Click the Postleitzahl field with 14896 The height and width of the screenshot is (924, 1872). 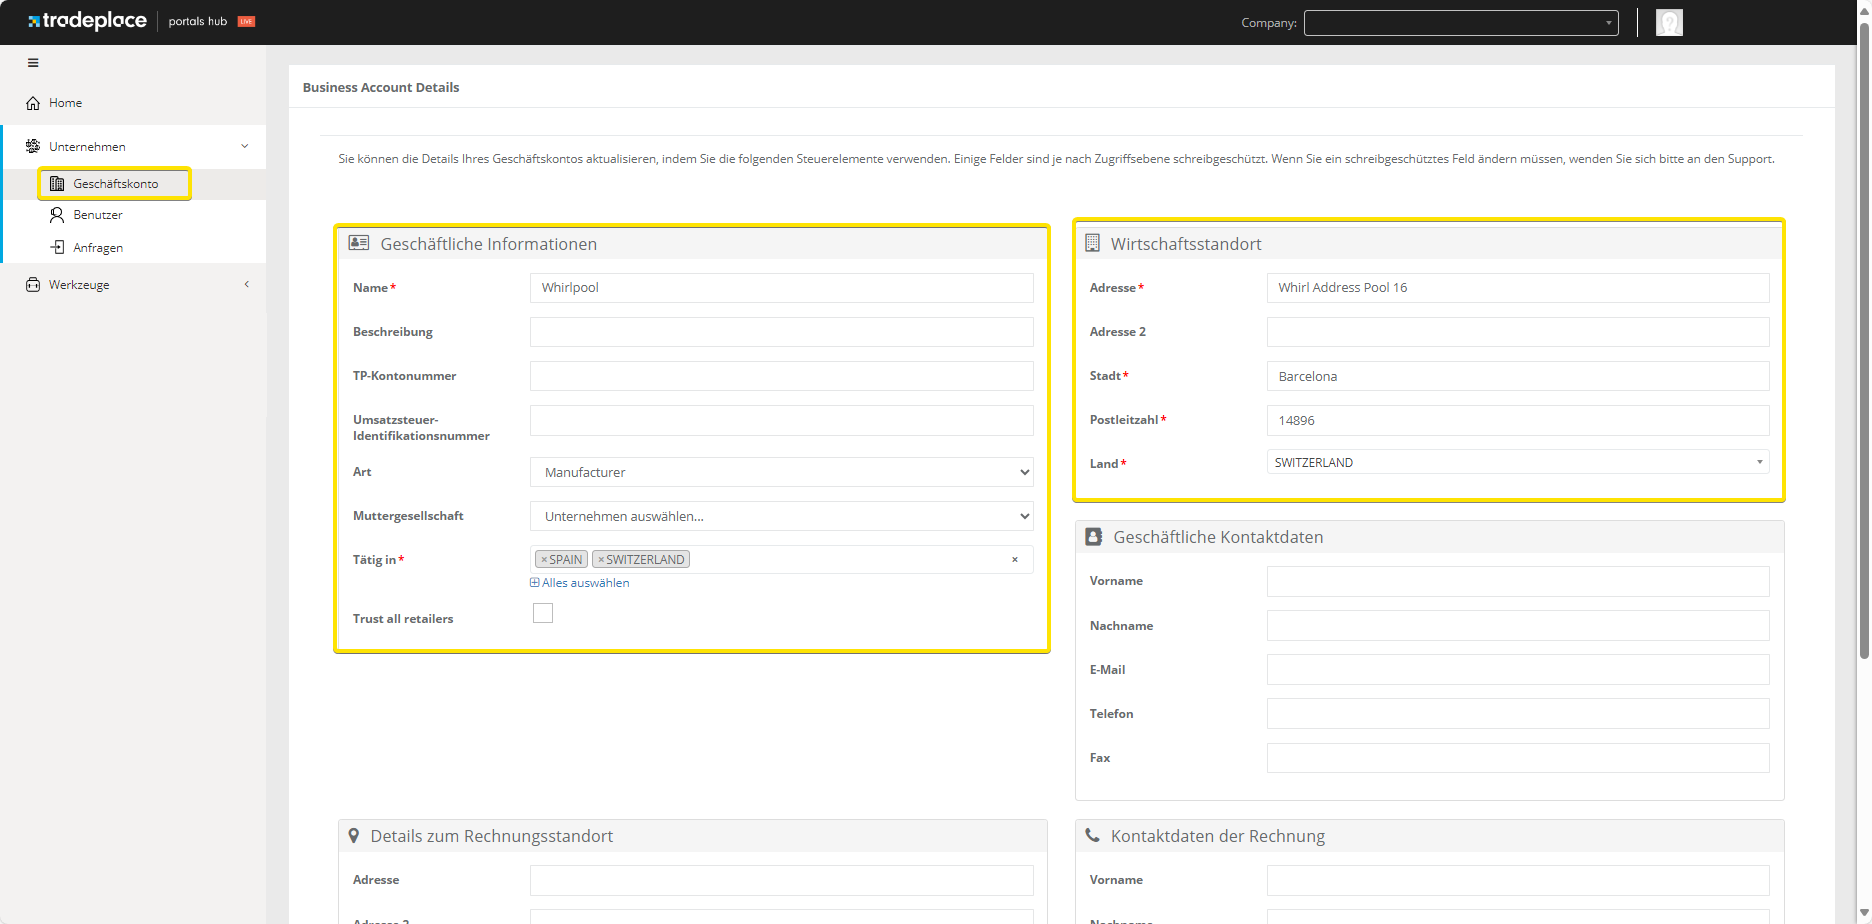tap(1518, 420)
